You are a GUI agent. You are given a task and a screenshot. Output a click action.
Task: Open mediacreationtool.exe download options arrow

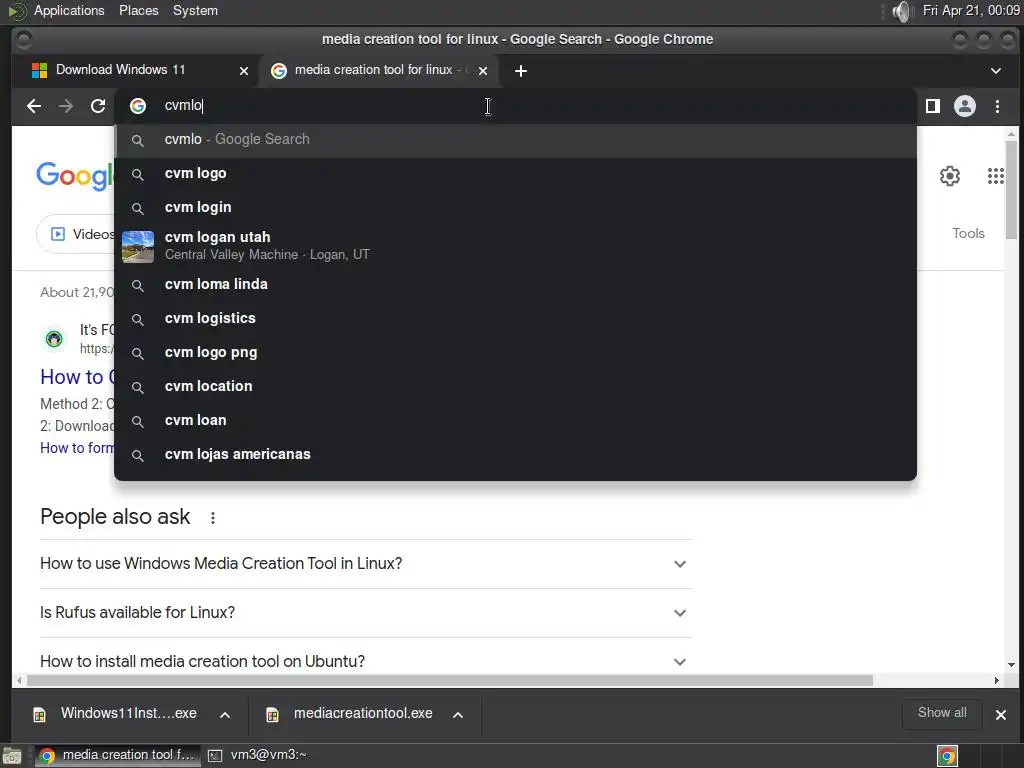click(x=458, y=714)
